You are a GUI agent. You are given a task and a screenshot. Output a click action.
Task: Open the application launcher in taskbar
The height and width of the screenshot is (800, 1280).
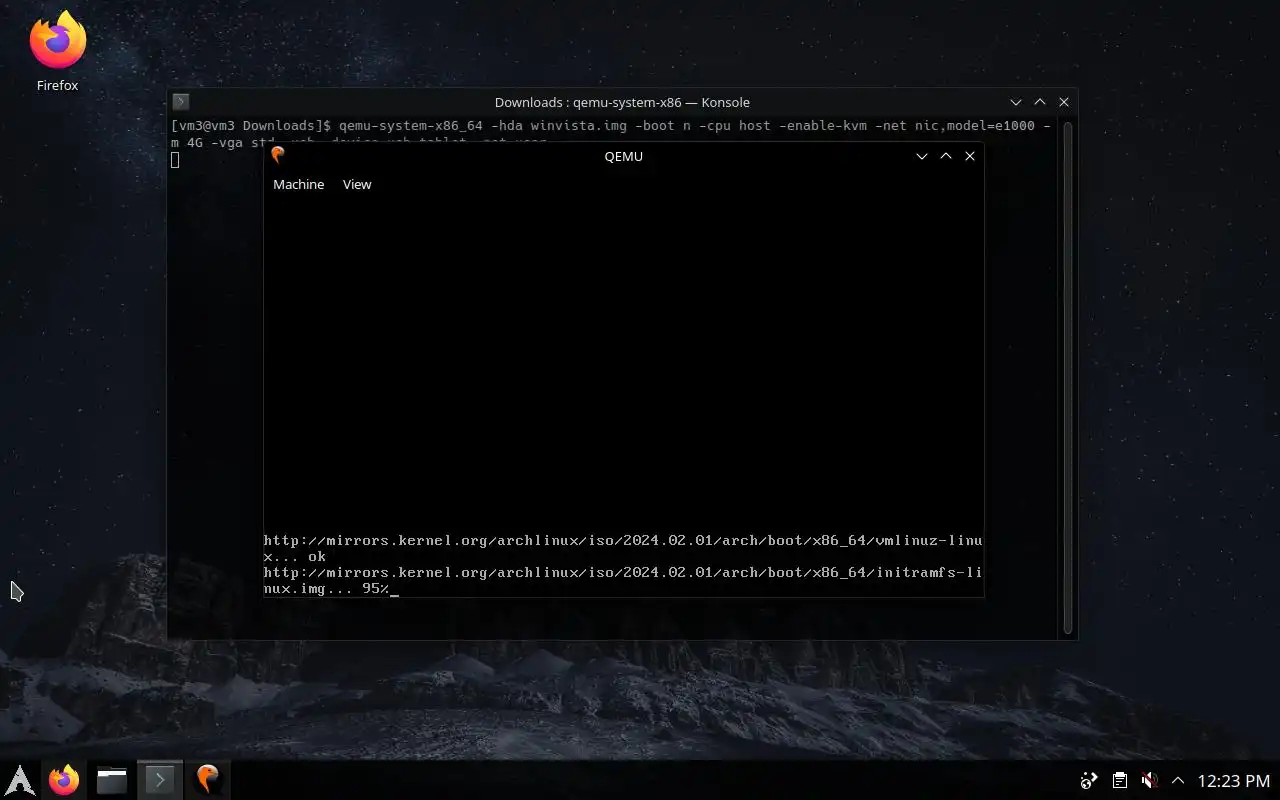point(20,779)
